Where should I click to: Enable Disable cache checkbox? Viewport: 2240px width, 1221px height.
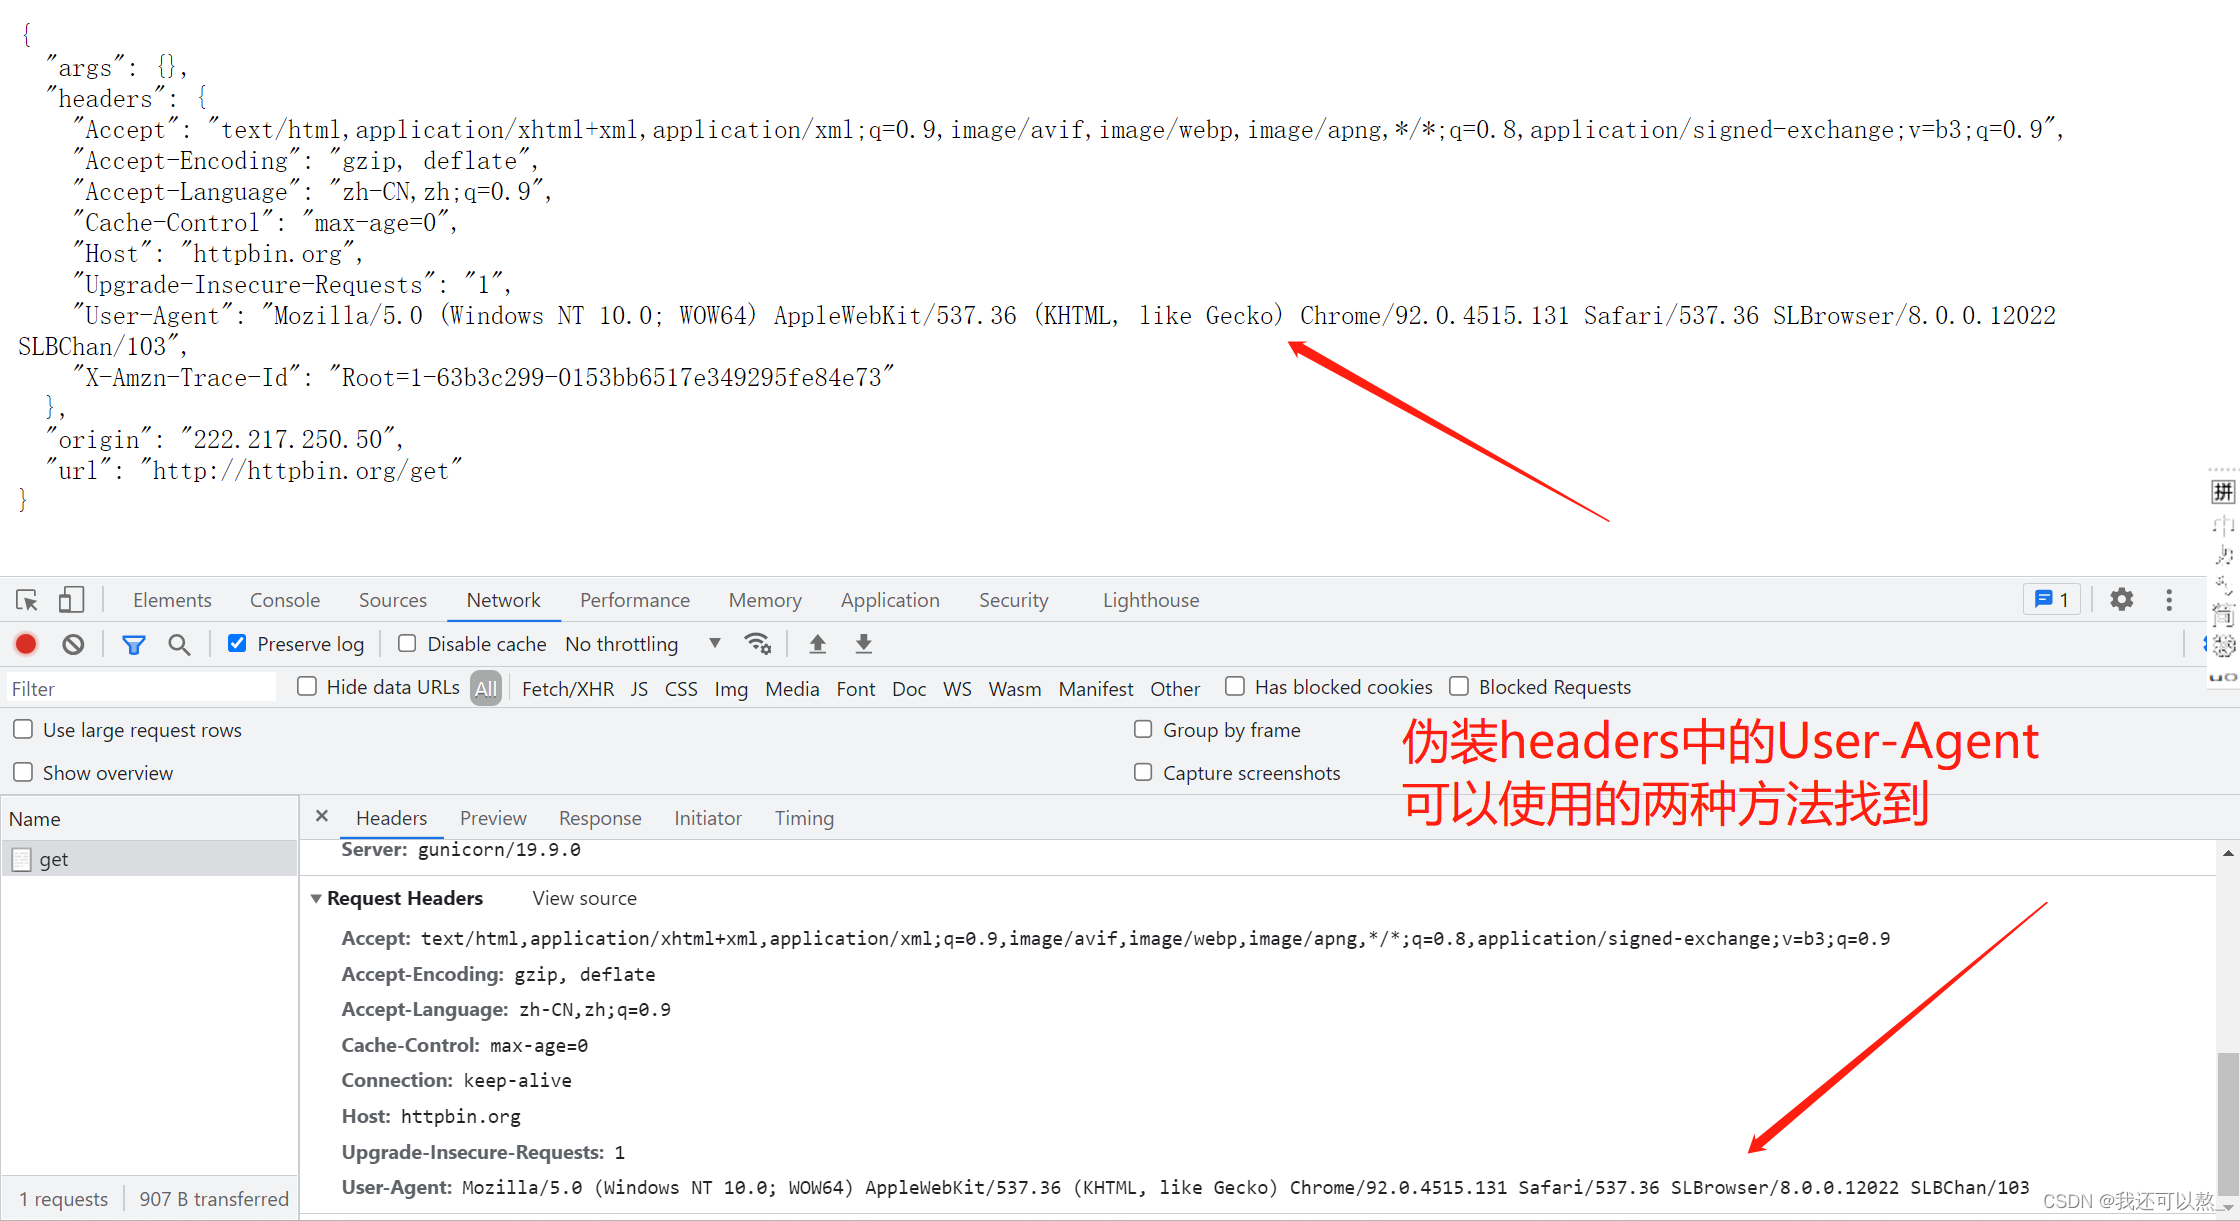(407, 643)
